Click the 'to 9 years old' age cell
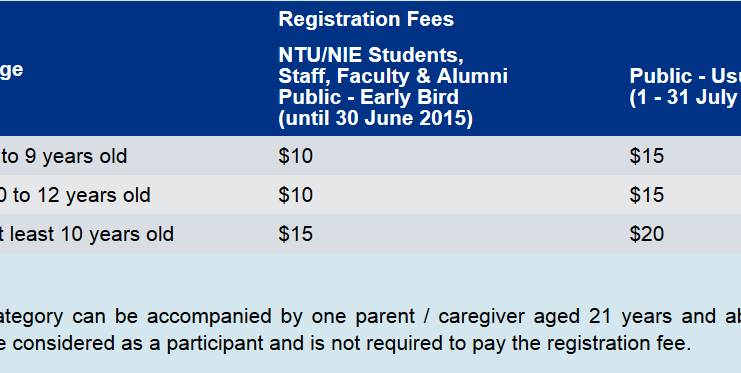Image resolution: width=741 pixels, height=373 pixels. point(64,156)
